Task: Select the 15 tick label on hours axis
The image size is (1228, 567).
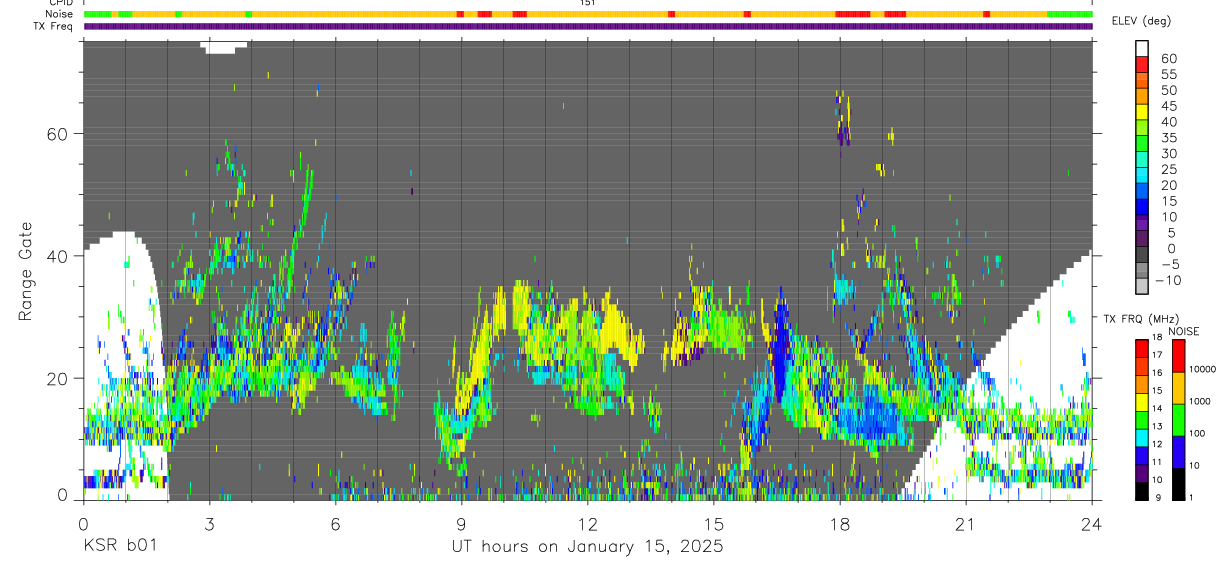Action: pyautogui.click(x=714, y=524)
